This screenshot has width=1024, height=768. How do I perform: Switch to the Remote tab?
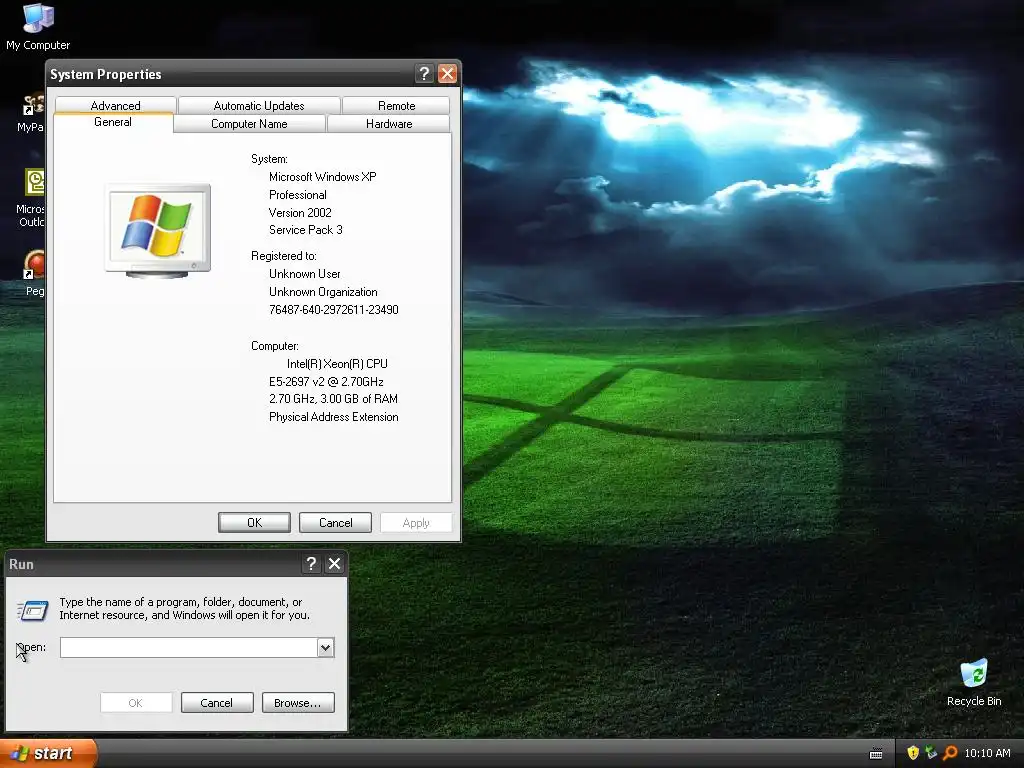(x=396, y=105)
